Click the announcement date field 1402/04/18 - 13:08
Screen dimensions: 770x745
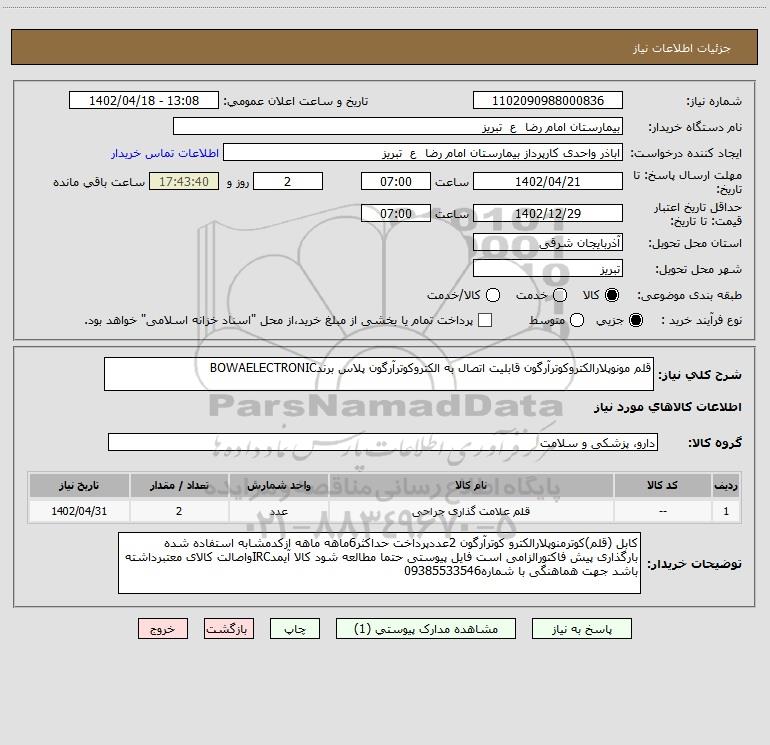144,101
